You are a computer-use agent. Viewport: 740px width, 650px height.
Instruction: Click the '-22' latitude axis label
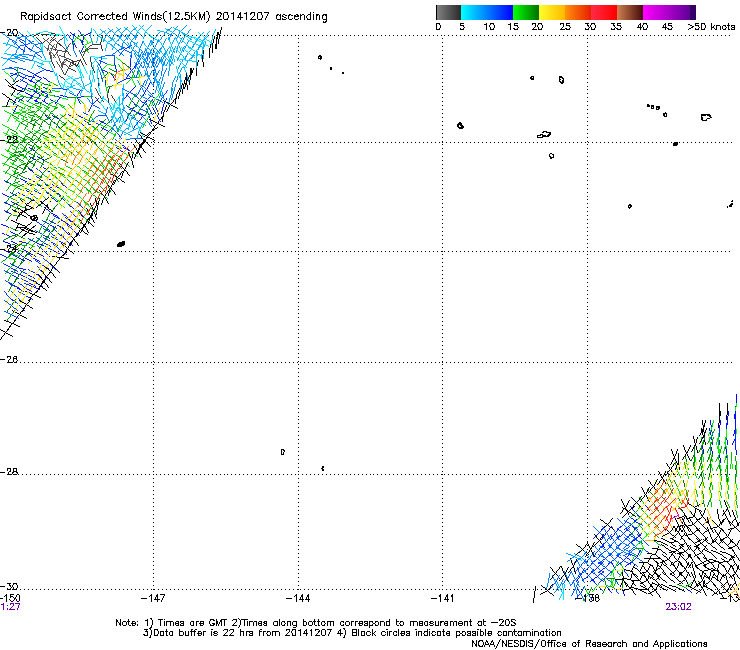9,140
